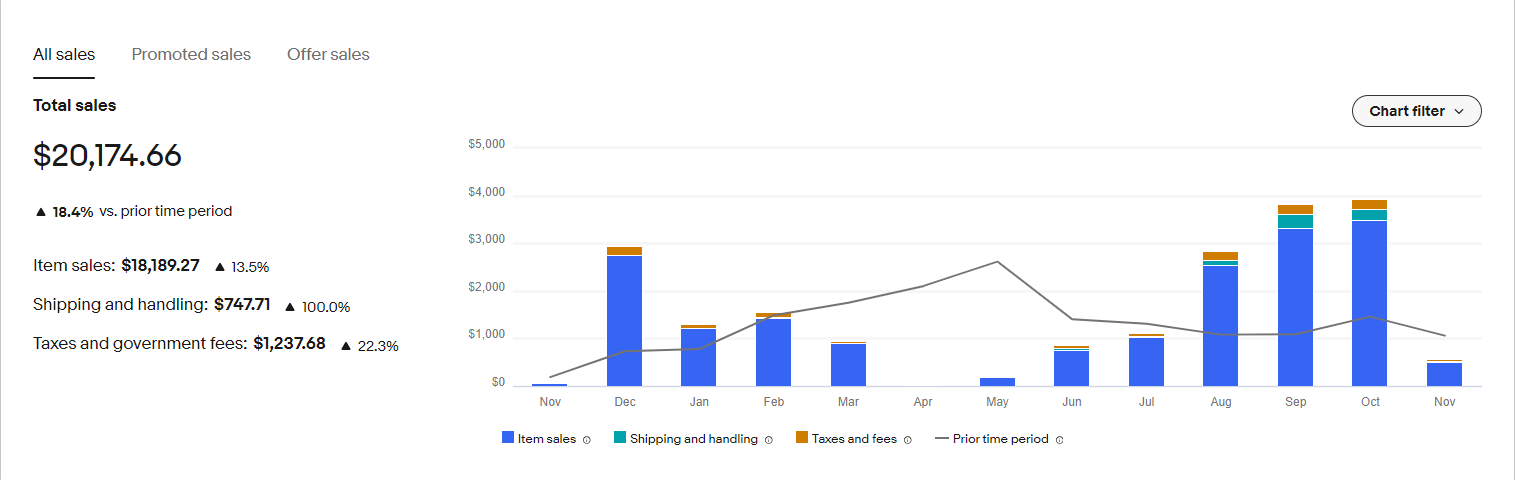Toggle the Item sales legend label
This screenshot has width=1516, height=480.
pos(547,438)
